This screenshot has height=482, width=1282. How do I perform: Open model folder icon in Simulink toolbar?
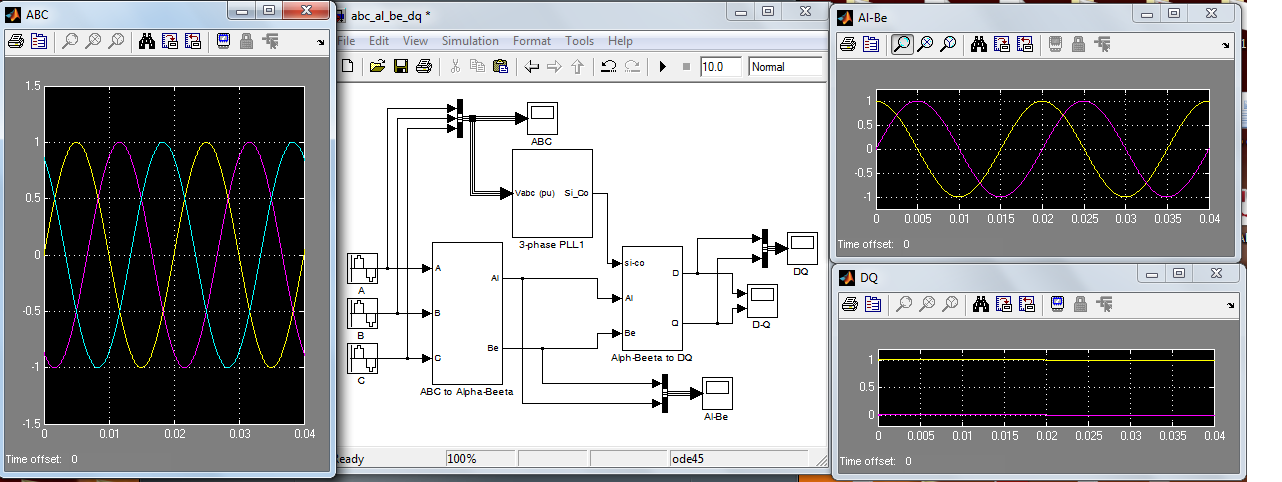(x=377, y=67)
